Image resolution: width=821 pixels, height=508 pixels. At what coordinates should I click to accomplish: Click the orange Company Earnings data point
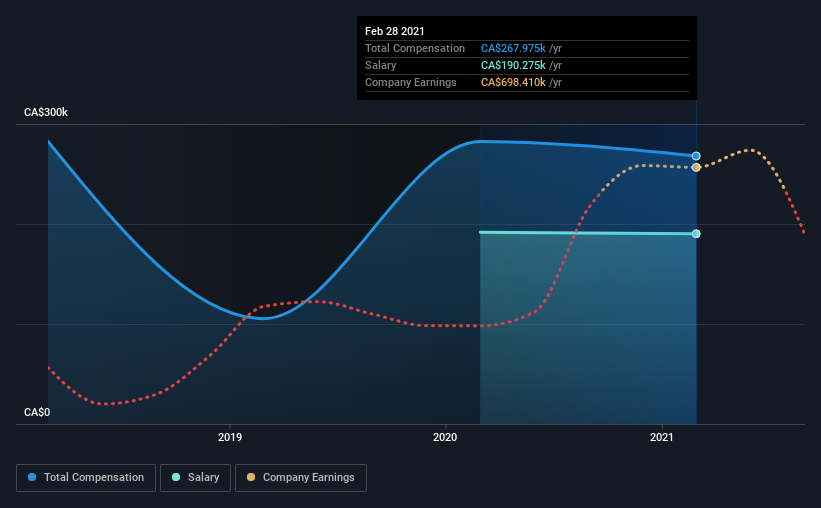point(696,168)
